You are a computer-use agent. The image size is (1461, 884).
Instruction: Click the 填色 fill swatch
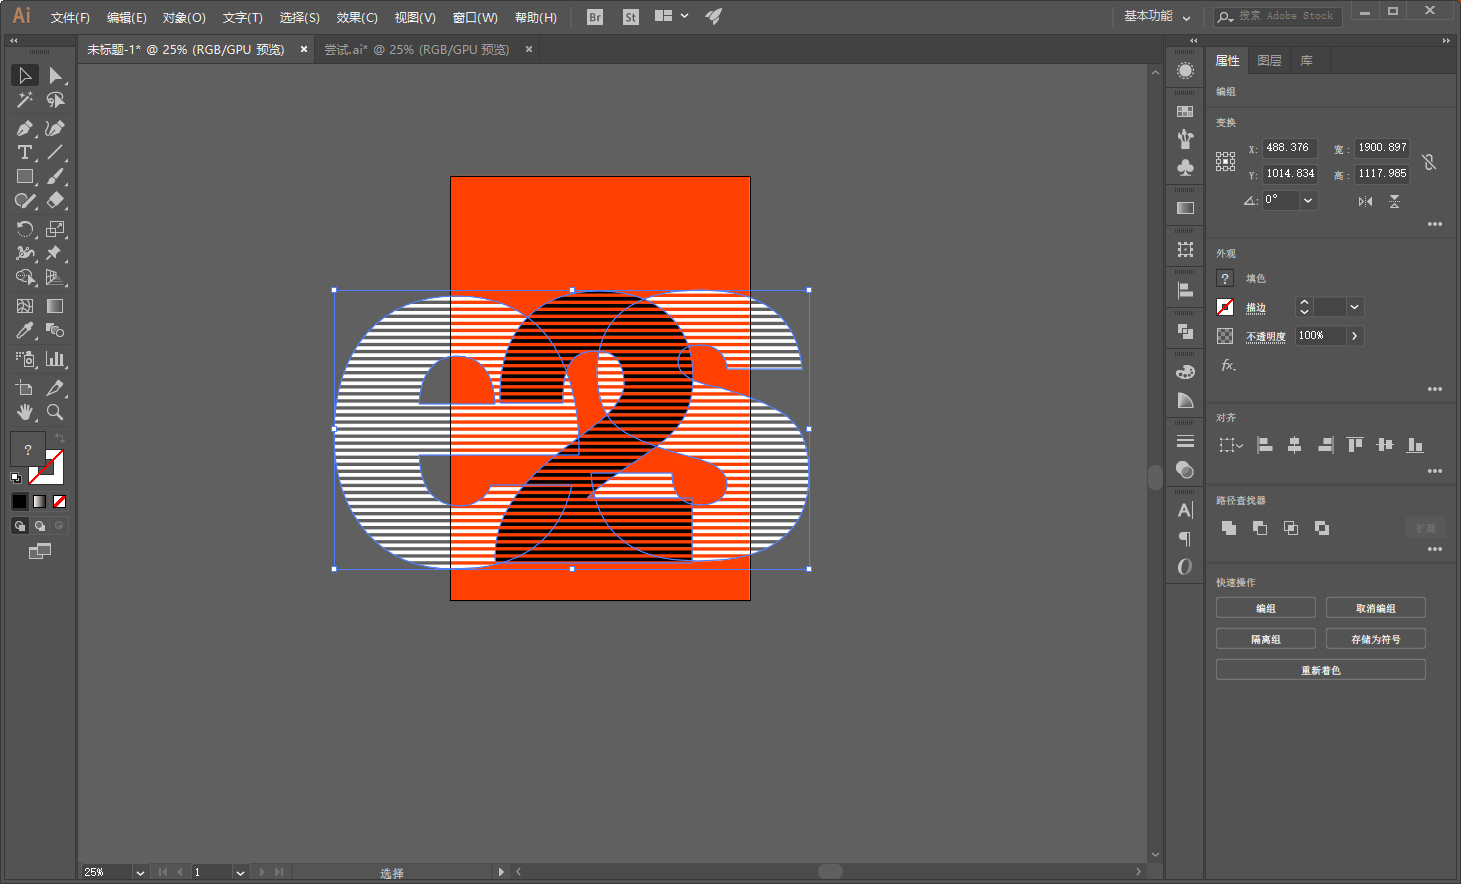[1225, 278]
